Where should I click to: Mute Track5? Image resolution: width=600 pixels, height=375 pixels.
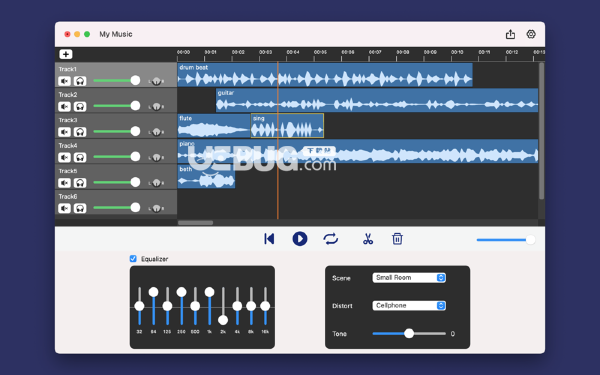coord(64,183)
